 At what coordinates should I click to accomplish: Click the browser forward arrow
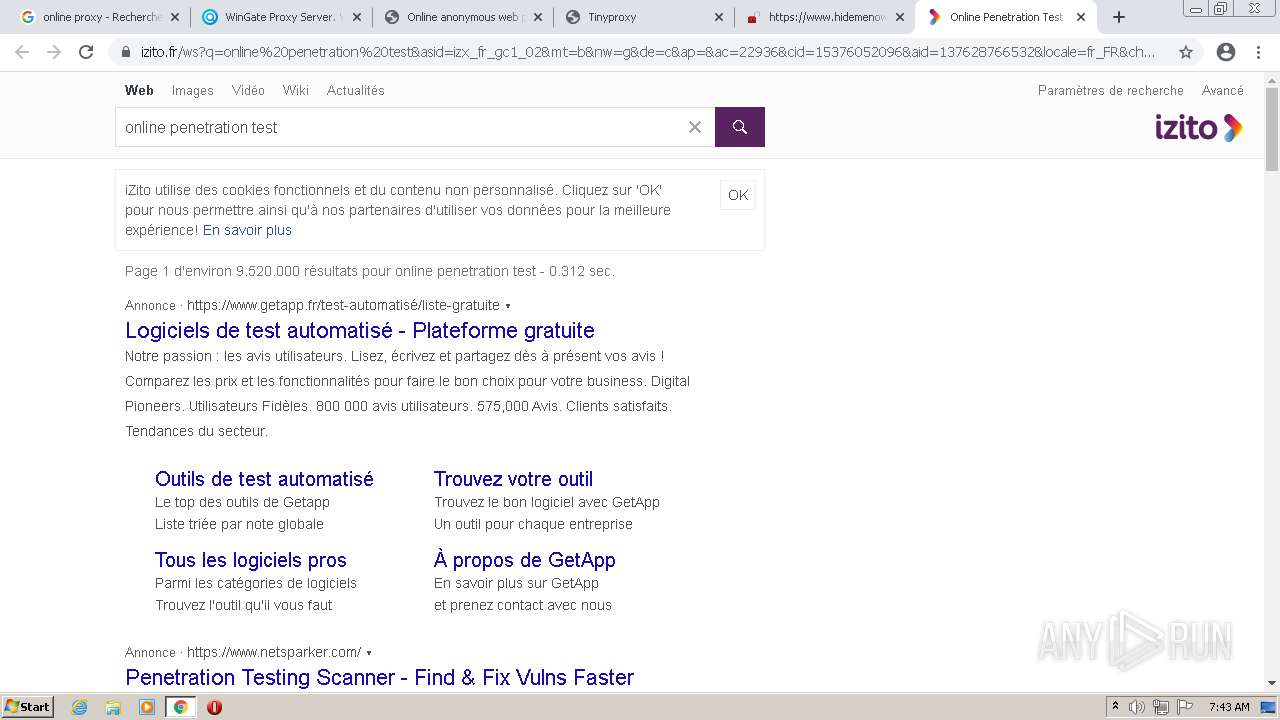pyautogui.click(x=54, y=52)
